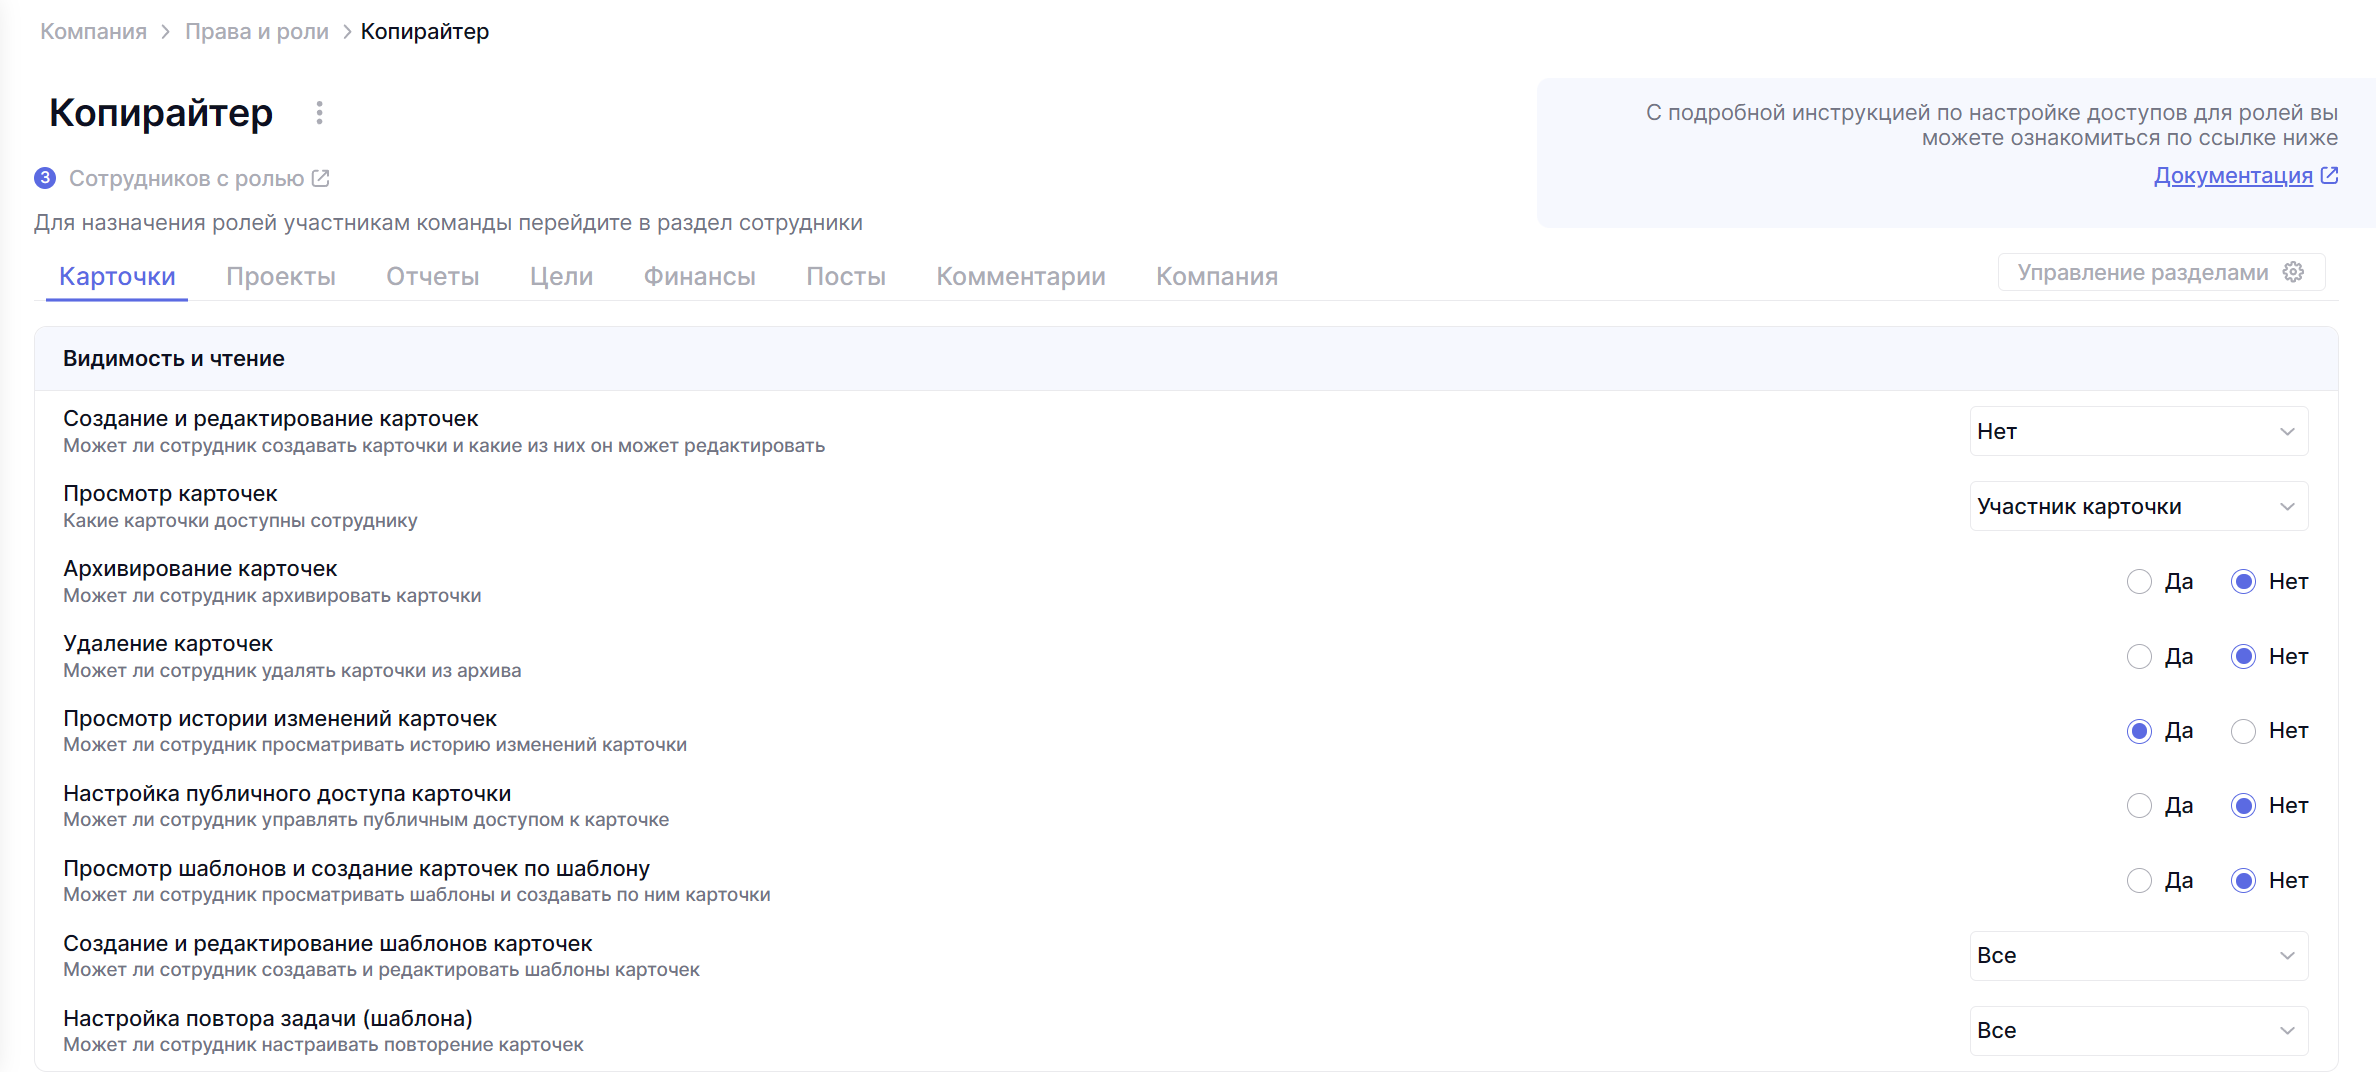This screenshot has height=1072, width=2376.
Task: Expand the Просмотр карточек dropdown
Action: click(x=2138, y=506)
